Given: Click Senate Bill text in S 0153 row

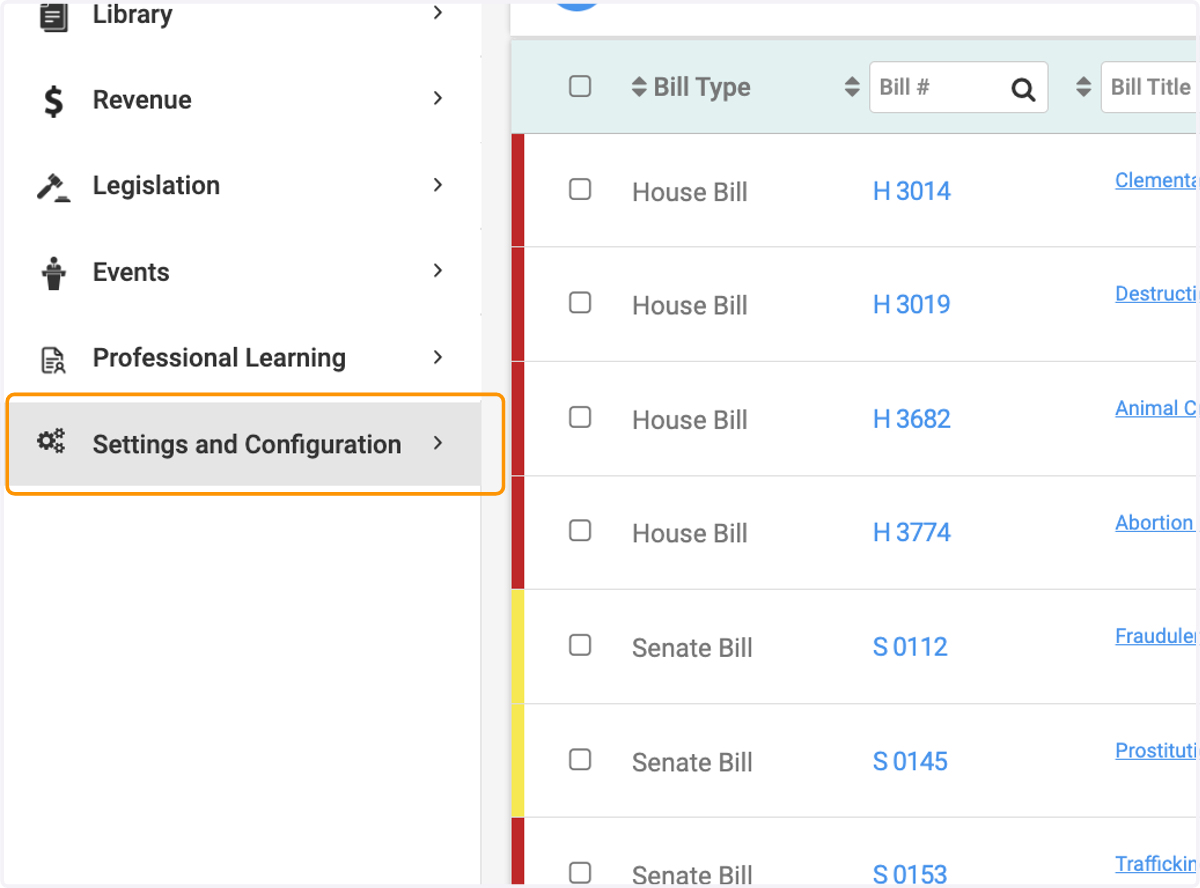Looking at the screenshot, I should click(x=692, y=875).
